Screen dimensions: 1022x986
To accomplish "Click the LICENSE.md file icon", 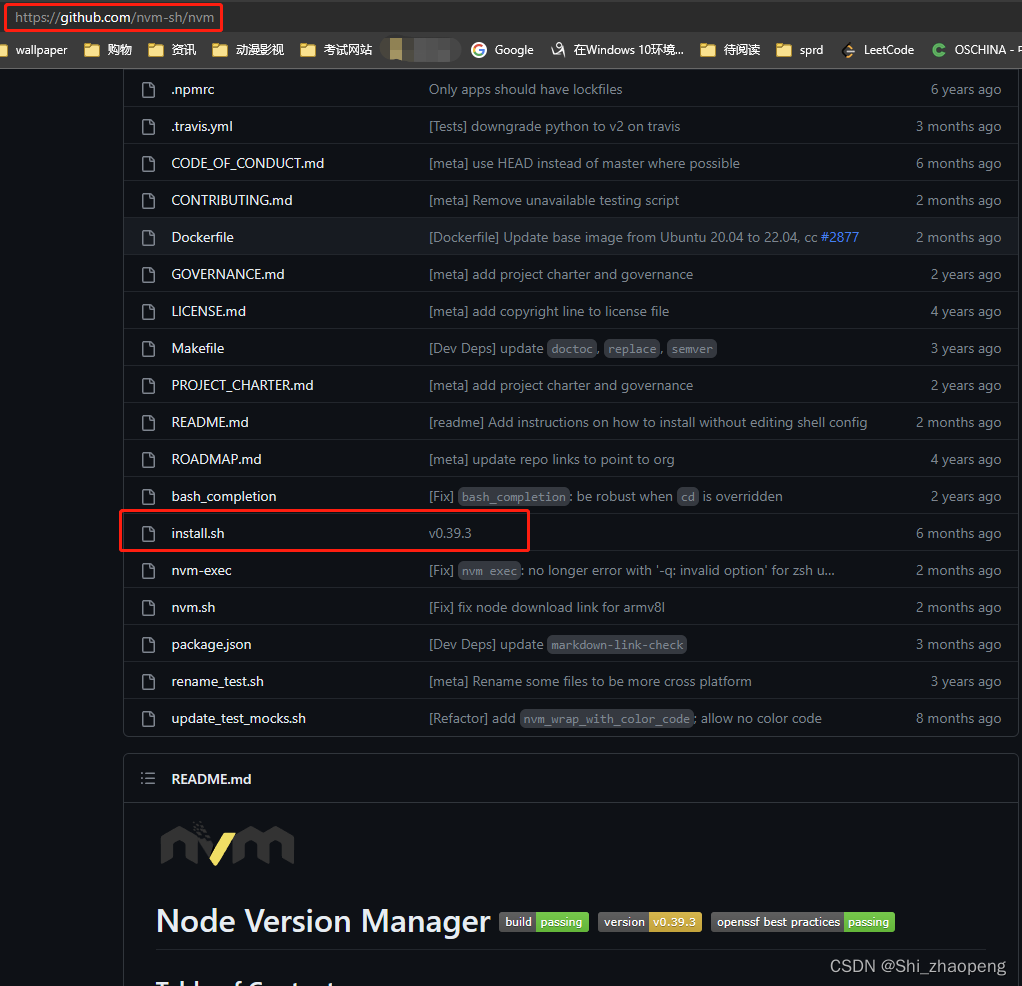I will click(149, 312).
